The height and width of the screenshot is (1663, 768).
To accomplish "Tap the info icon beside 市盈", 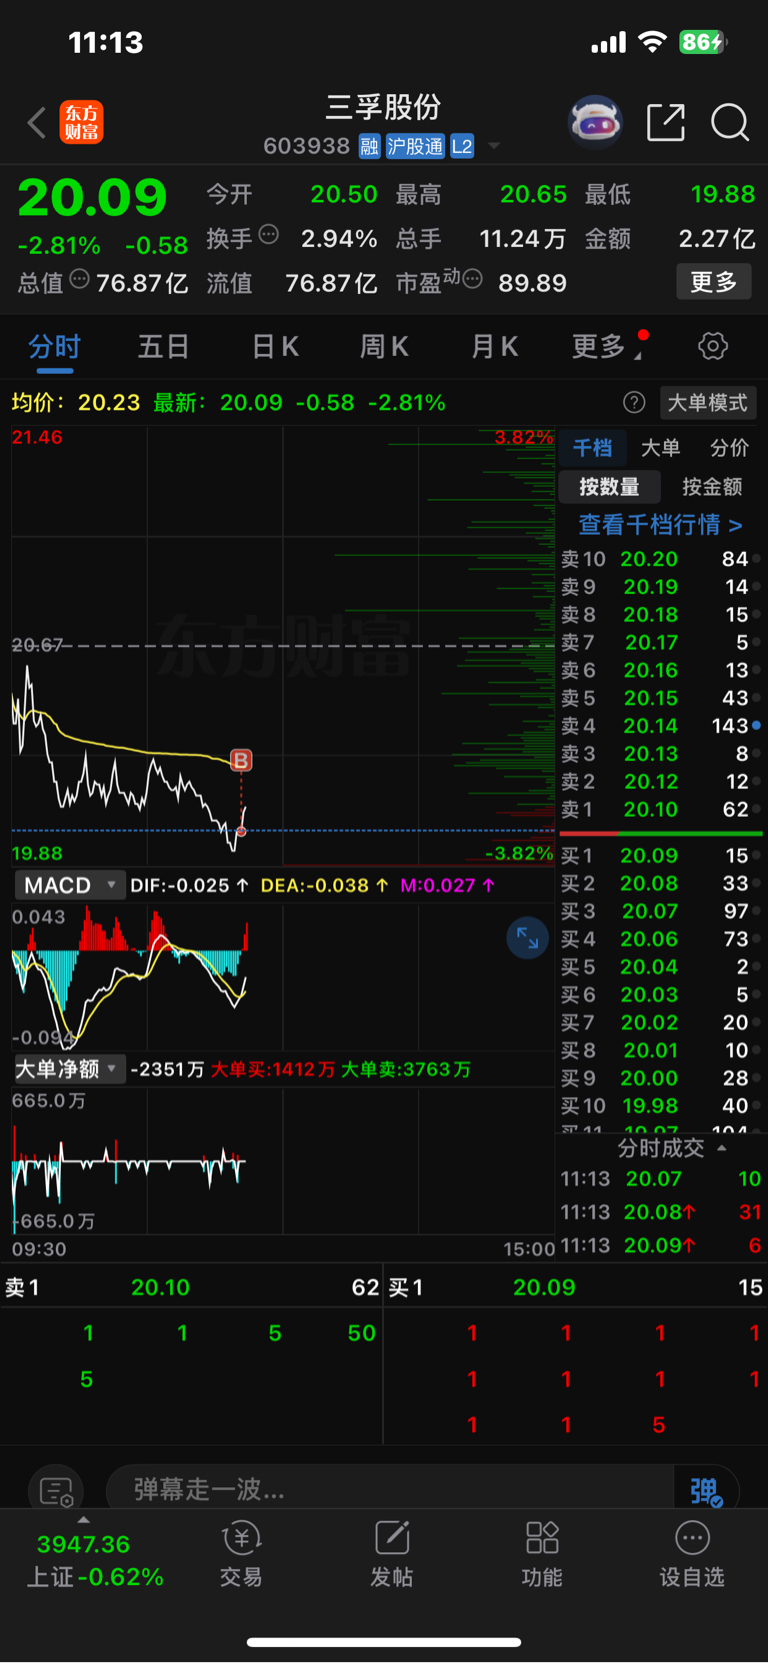I will 473,279.
